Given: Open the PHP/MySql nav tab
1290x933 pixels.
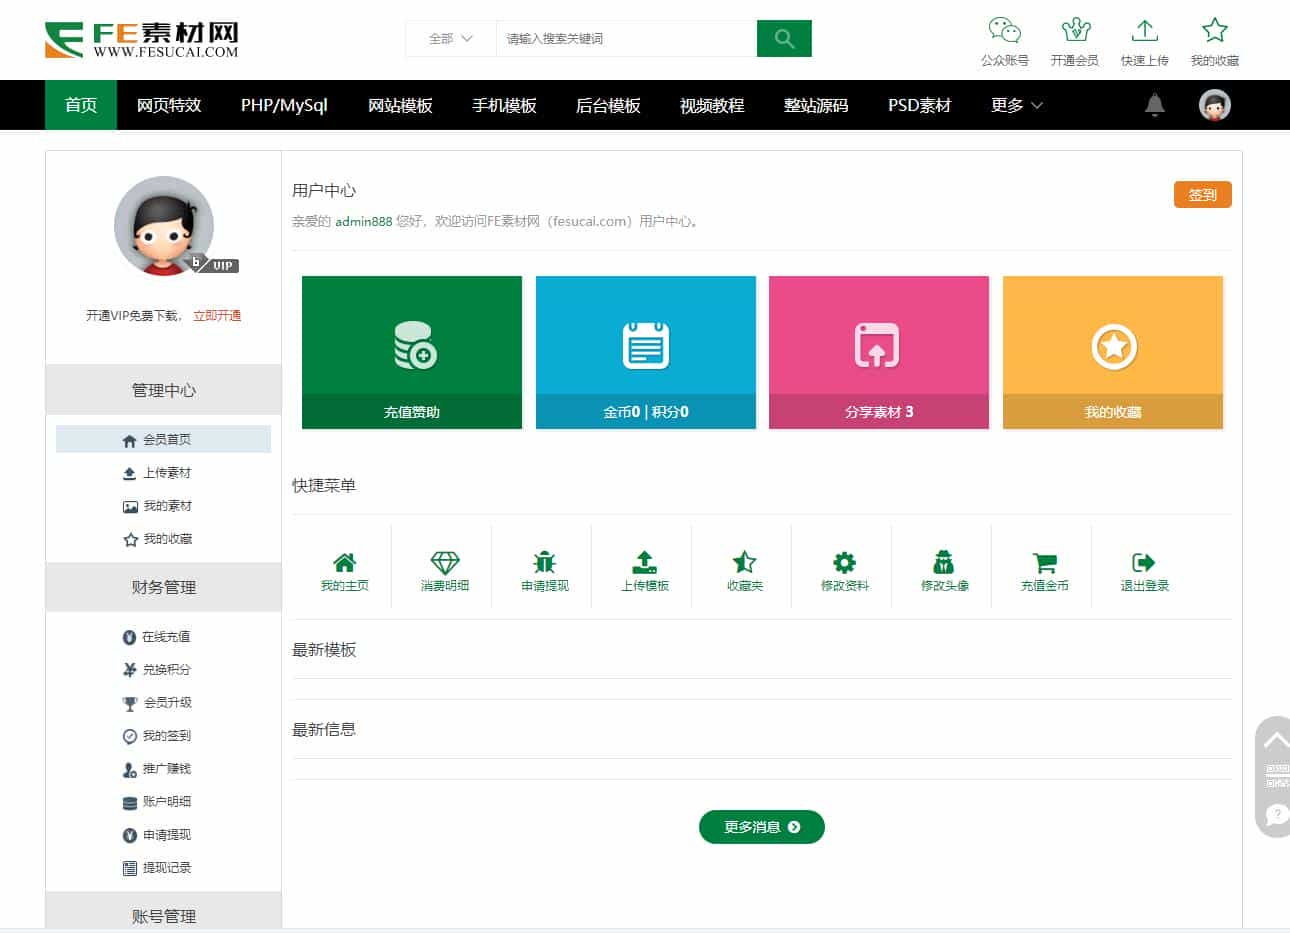Looking at the screenshot, I should (x=284, y=105).
